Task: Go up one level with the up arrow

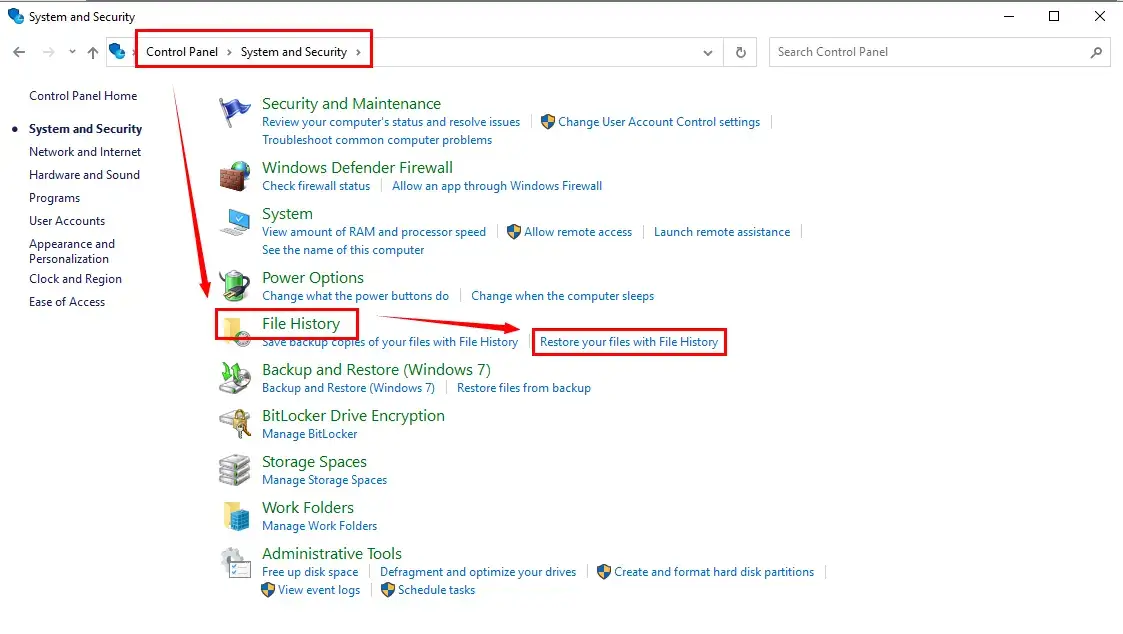Action: click(92, 52)
